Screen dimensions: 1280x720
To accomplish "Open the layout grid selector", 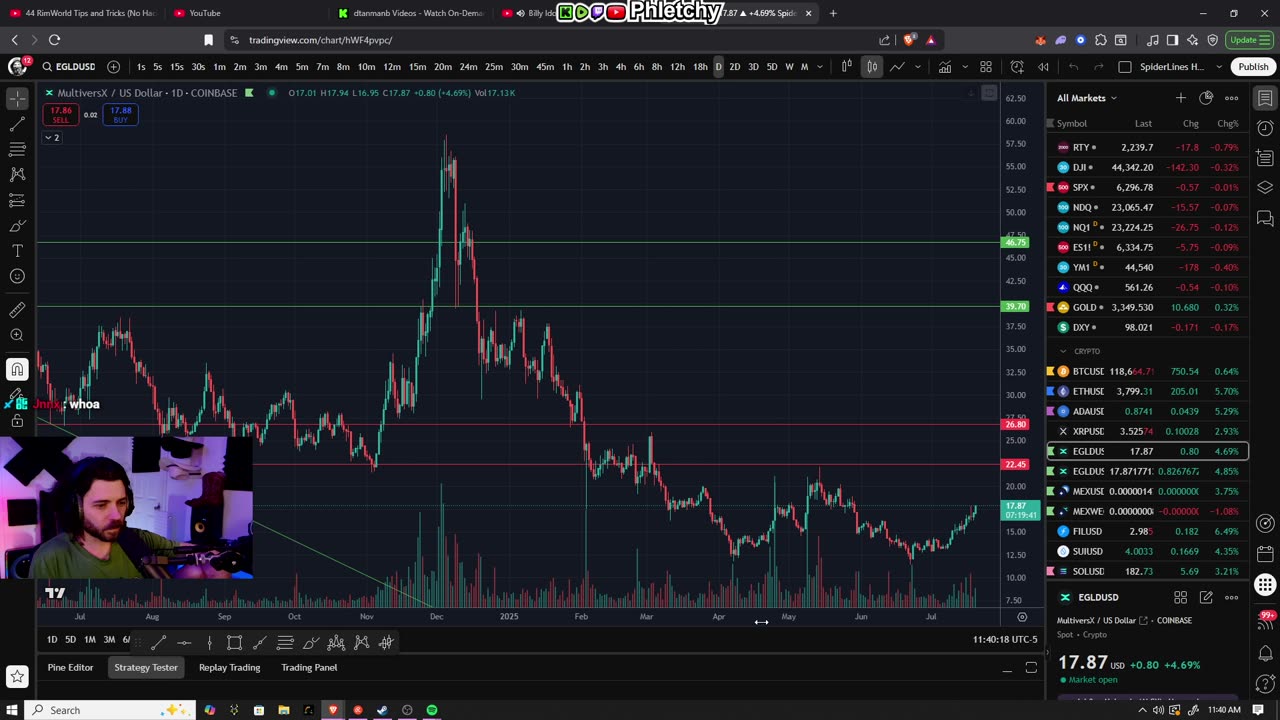I will (986, 67).
